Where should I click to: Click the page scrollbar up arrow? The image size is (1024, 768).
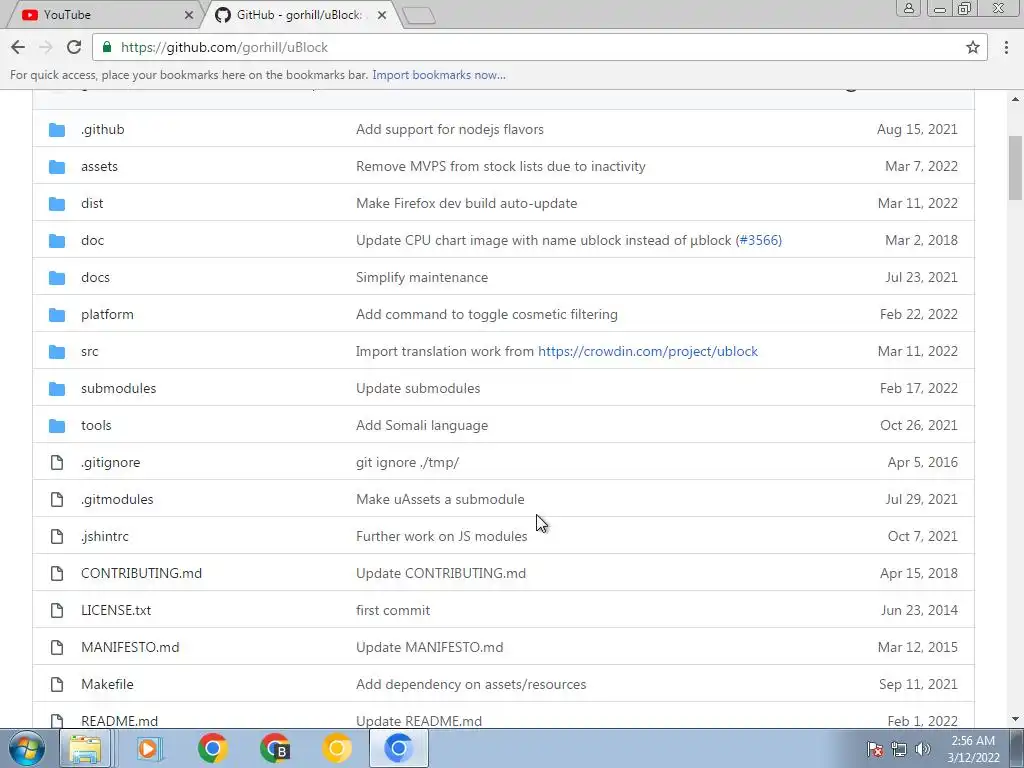(x=1015, y=99)
